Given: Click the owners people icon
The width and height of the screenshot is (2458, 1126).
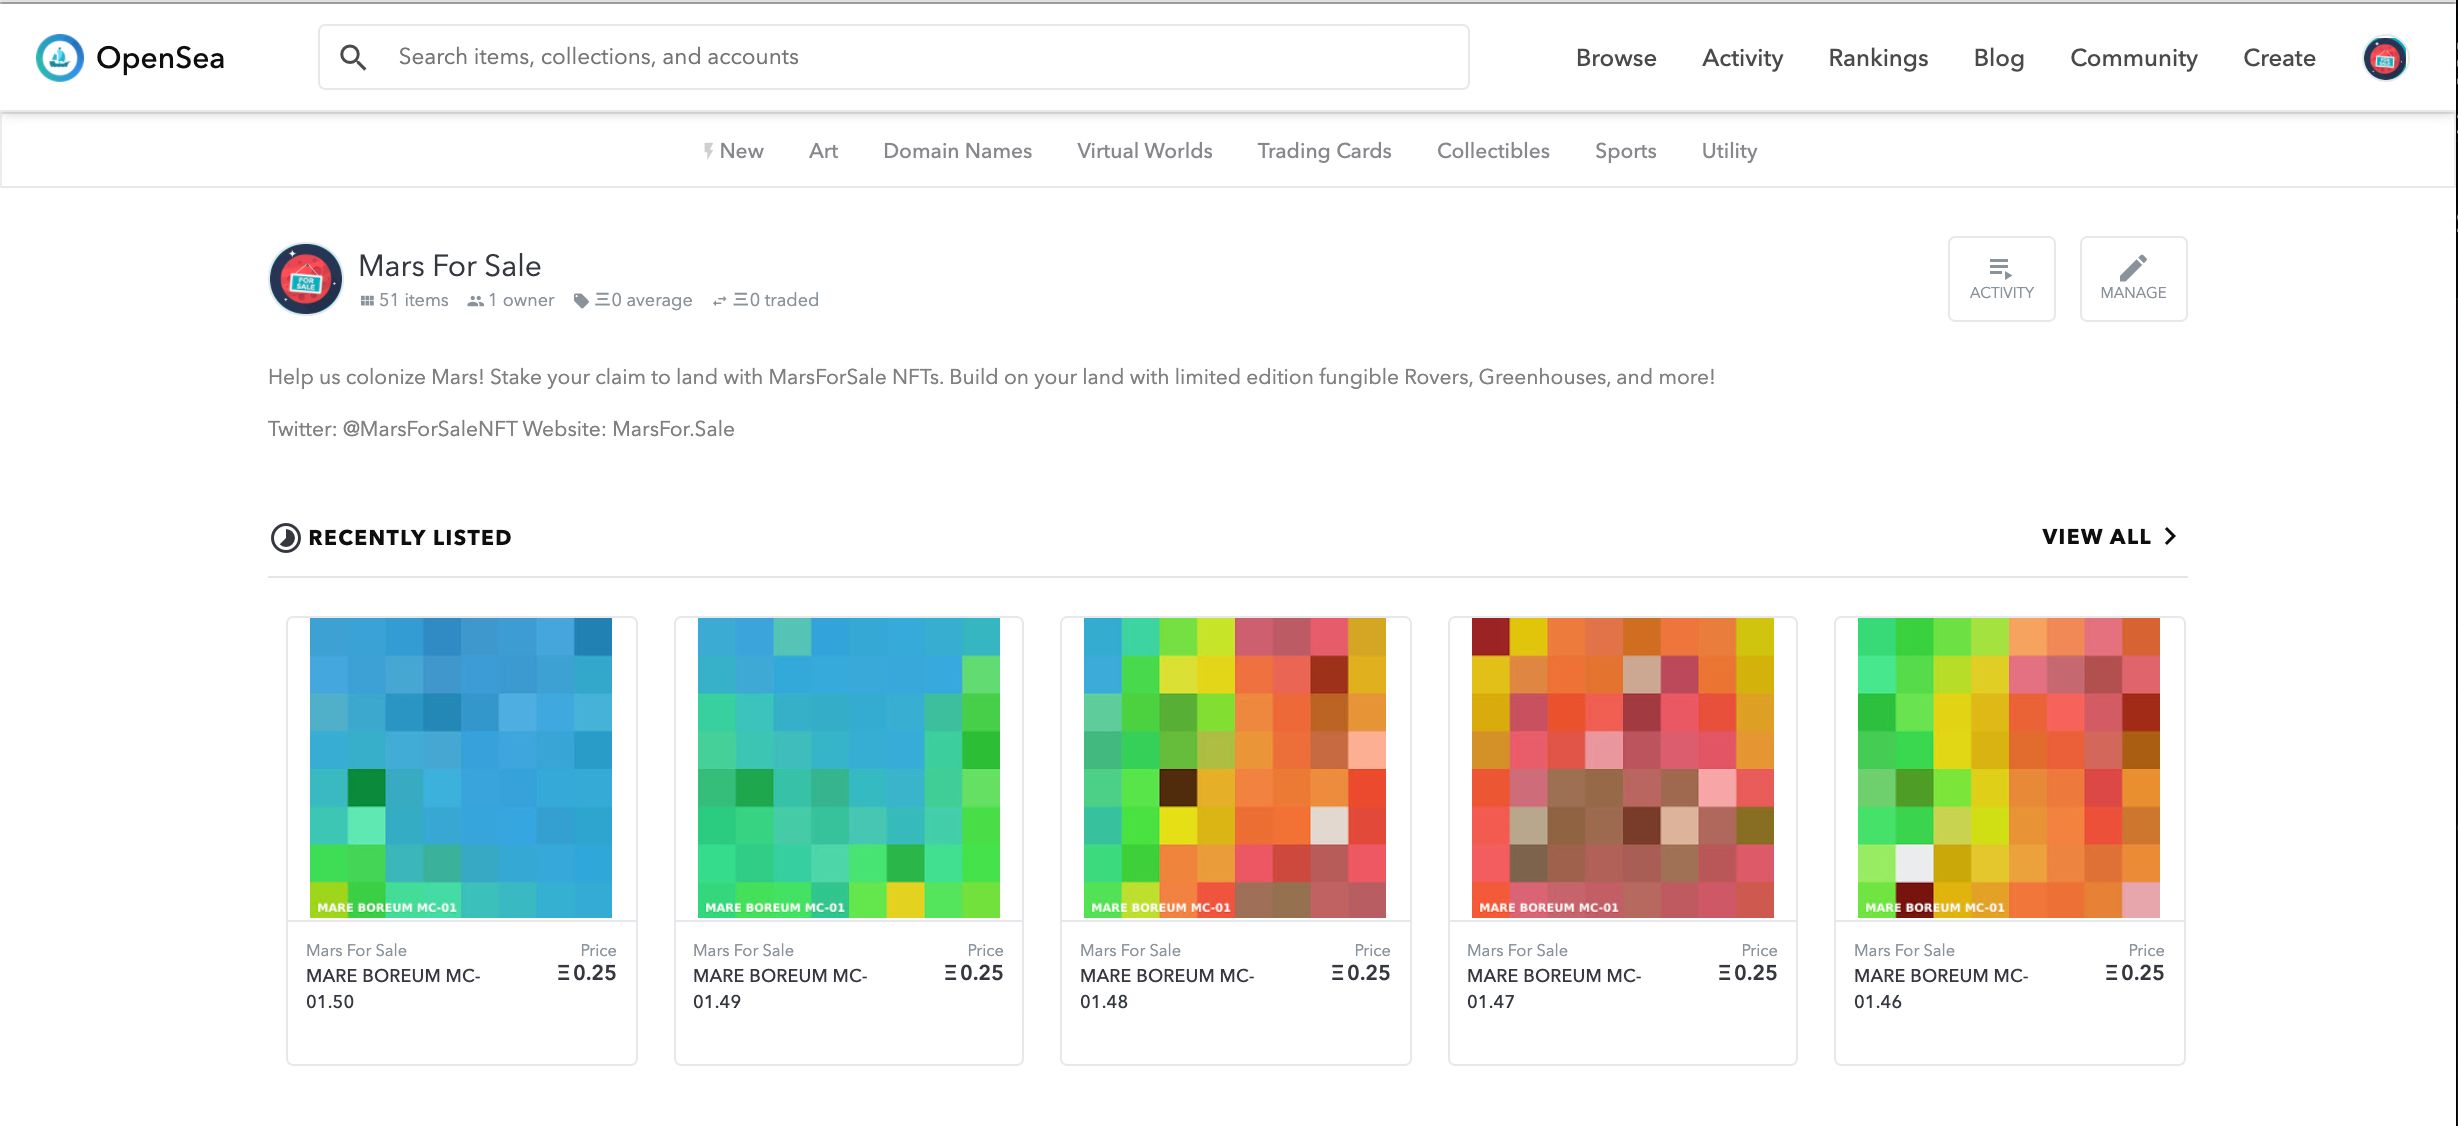Looking at the screenshot, I should click(476, 300).
